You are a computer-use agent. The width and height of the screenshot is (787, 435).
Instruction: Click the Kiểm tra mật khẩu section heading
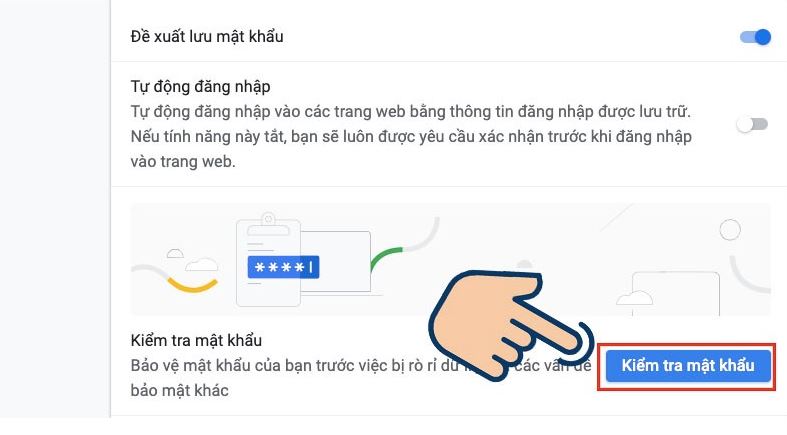coord(196,340)
